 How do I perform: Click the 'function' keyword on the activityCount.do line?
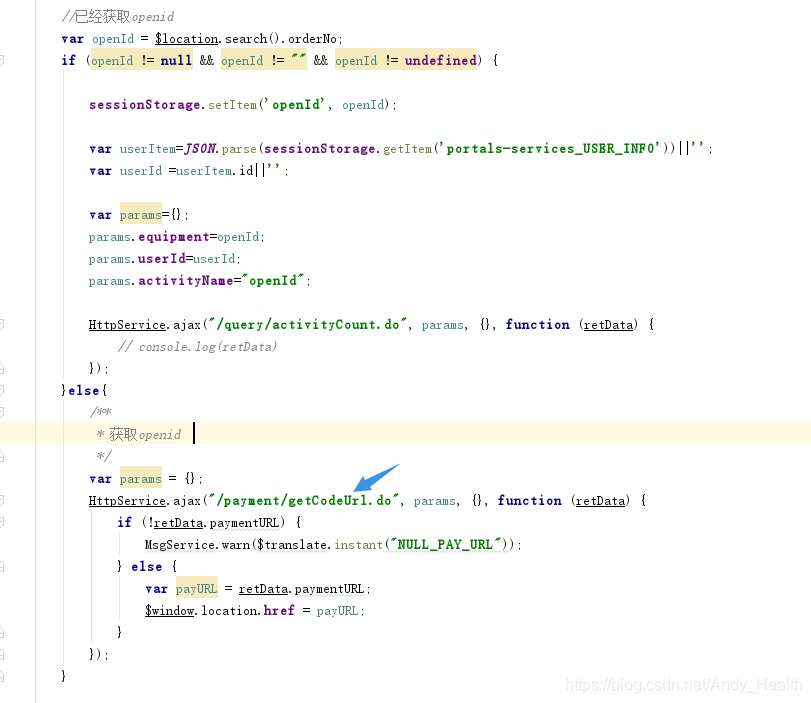coord(537,324)
